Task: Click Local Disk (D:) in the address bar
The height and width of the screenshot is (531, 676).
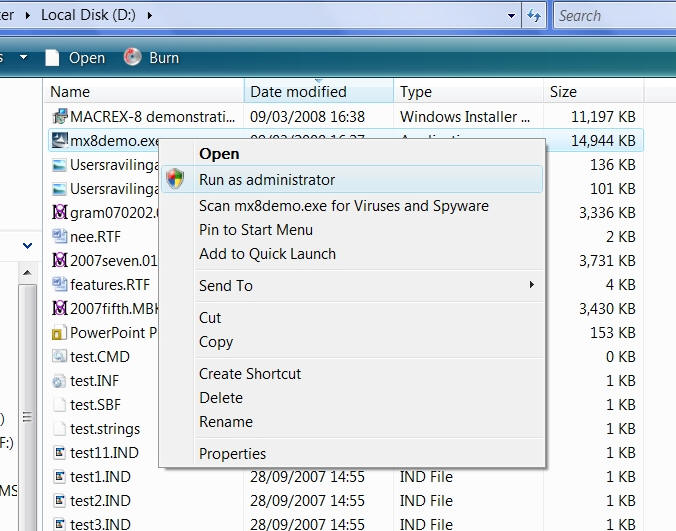Action: 88,15
